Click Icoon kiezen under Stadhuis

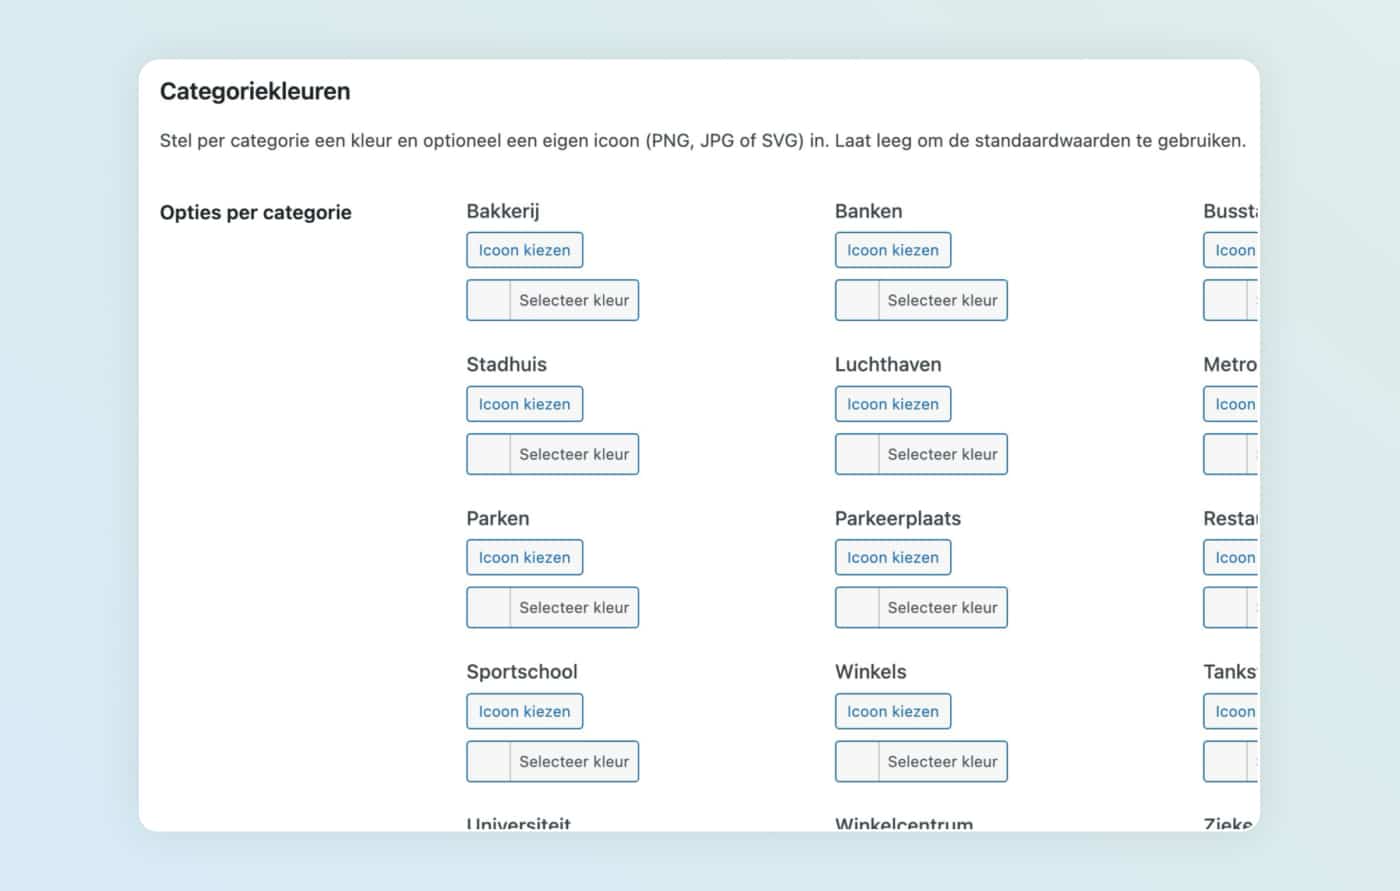pos(524,404)
